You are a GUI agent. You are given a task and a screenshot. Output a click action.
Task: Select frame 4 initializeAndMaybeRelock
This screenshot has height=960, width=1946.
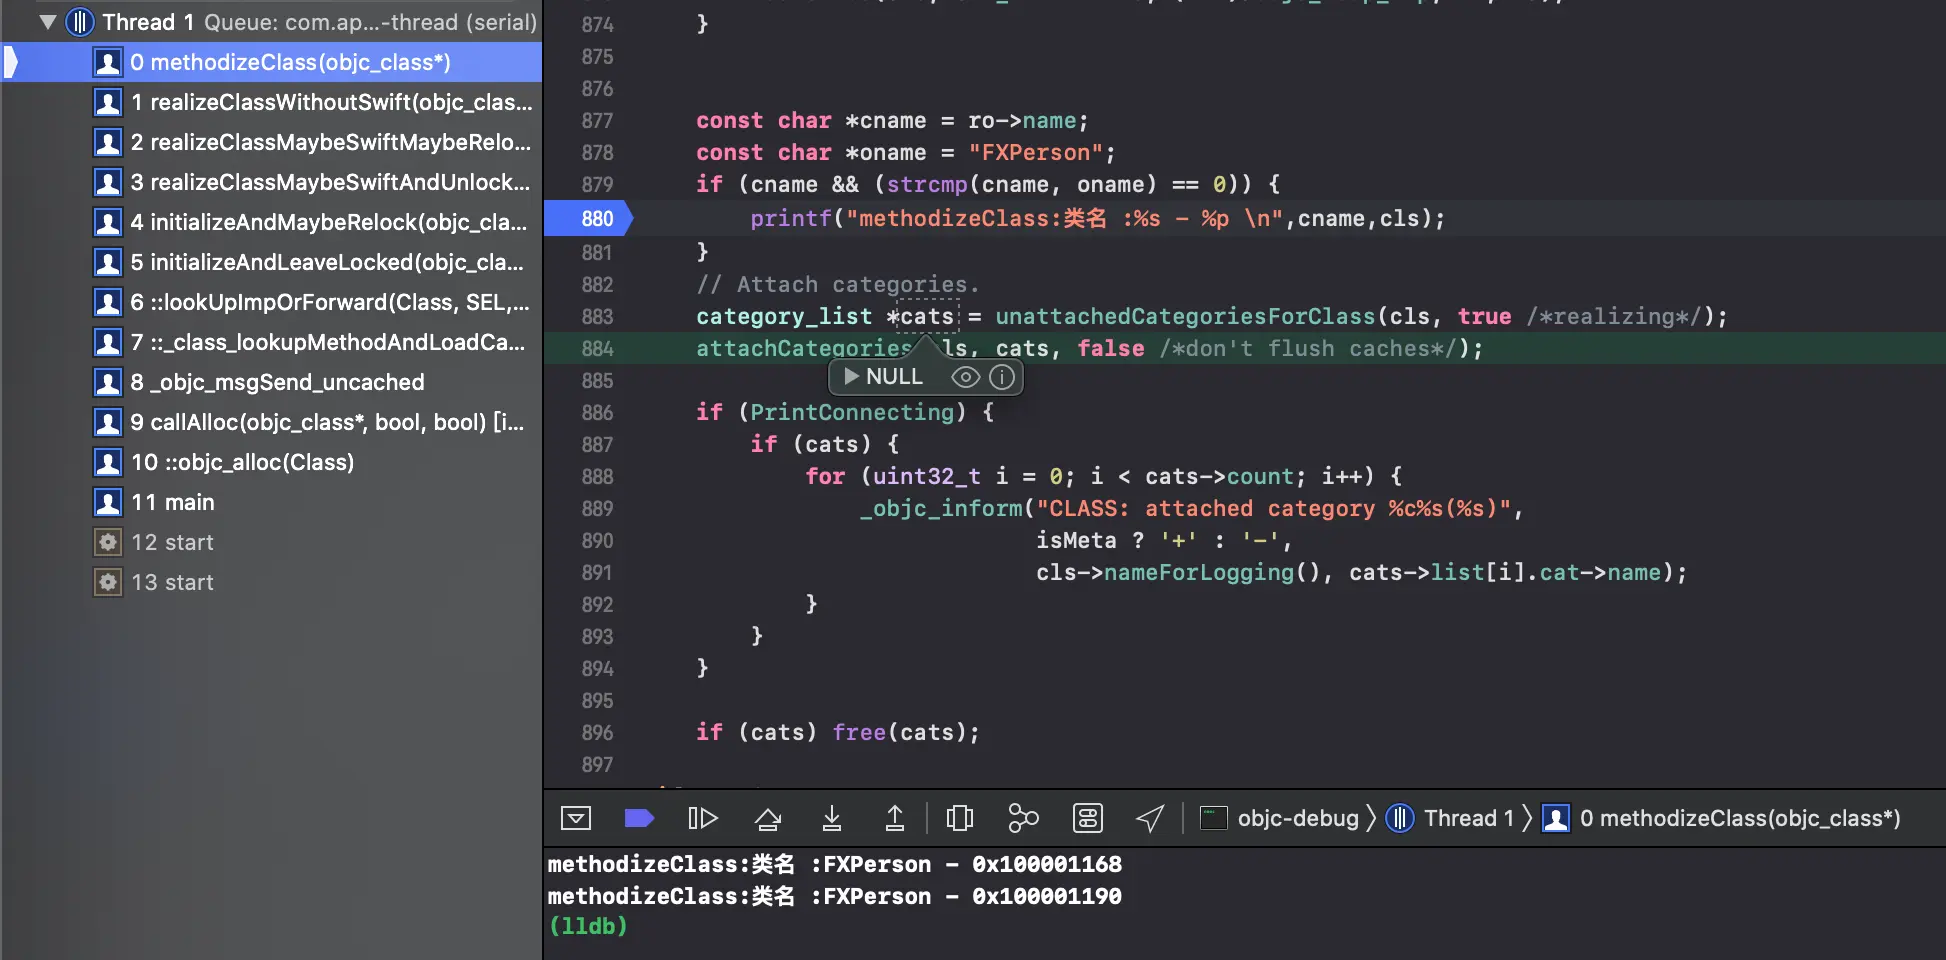point(271,222)
